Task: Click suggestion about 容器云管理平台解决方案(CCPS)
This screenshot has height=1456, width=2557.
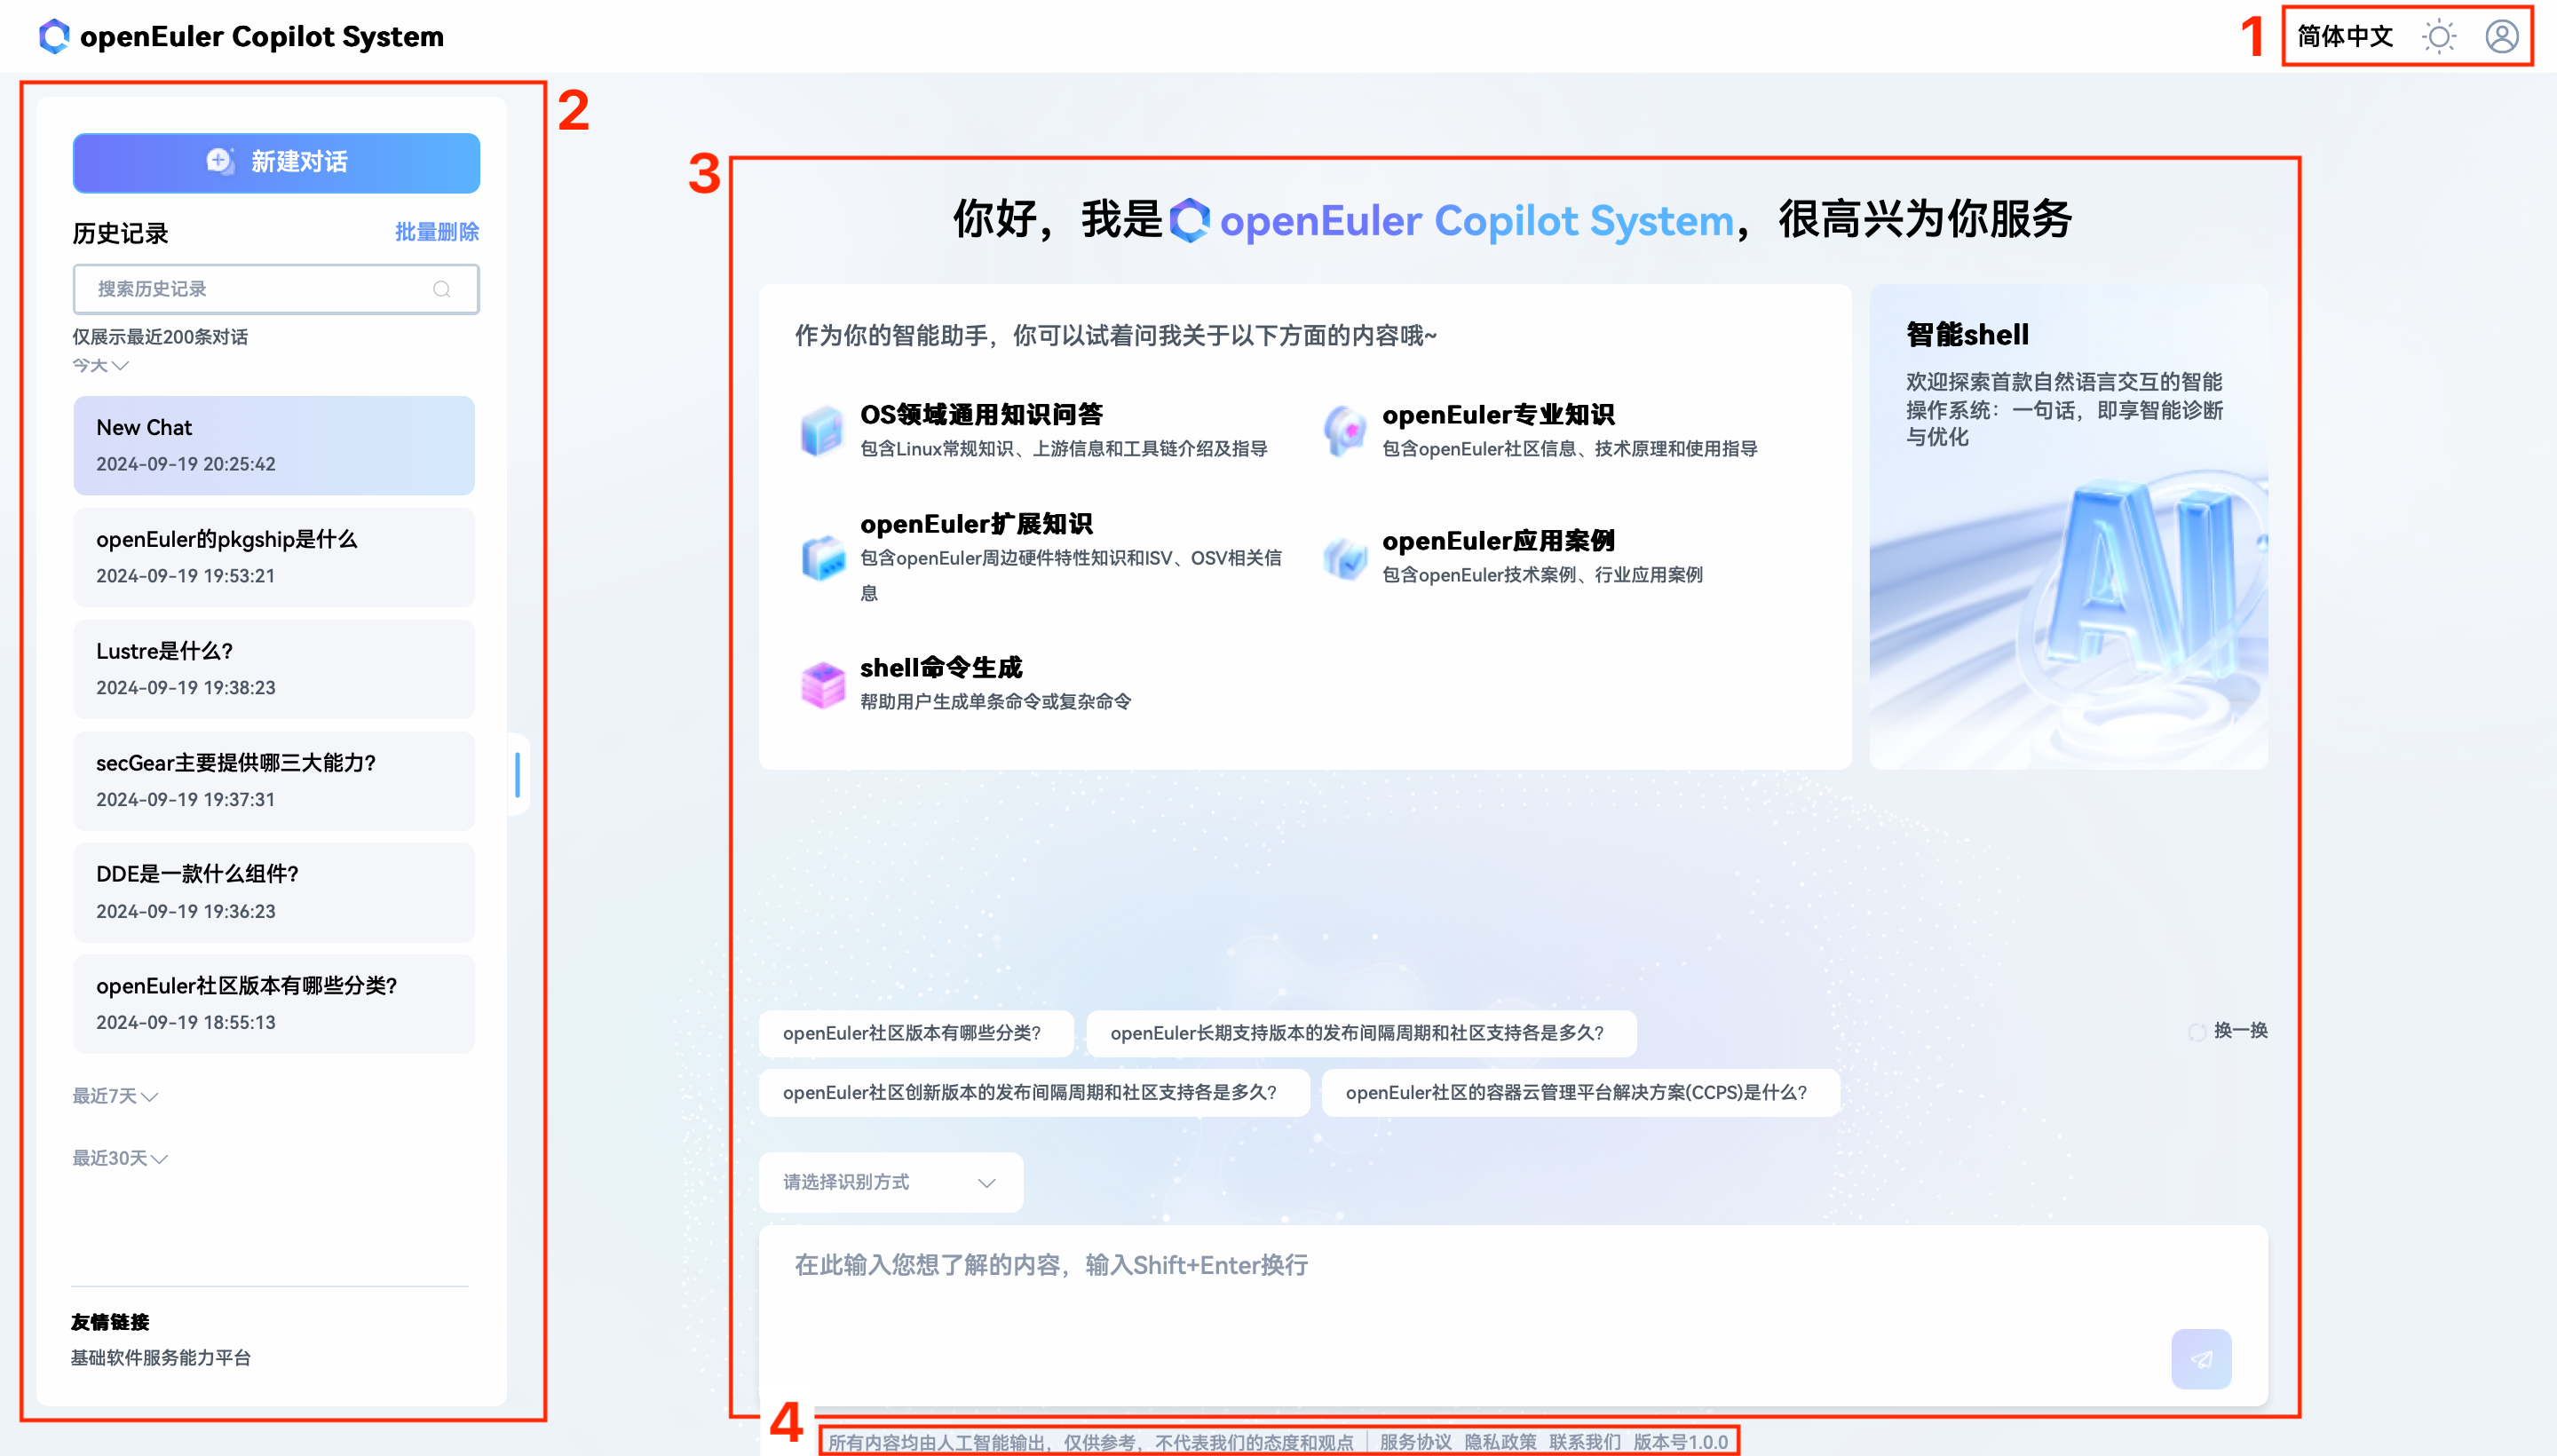Action: (1580, 1092)
